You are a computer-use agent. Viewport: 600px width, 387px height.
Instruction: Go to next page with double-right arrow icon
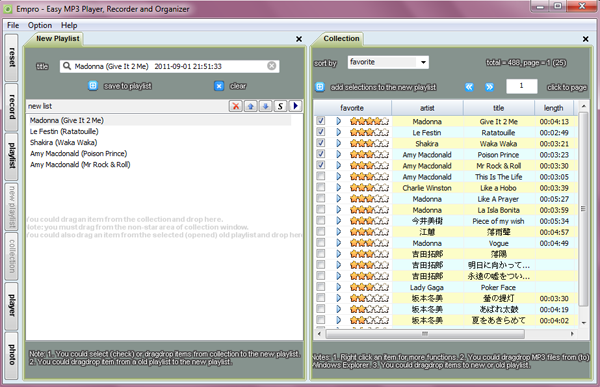(x=489, y=87)
